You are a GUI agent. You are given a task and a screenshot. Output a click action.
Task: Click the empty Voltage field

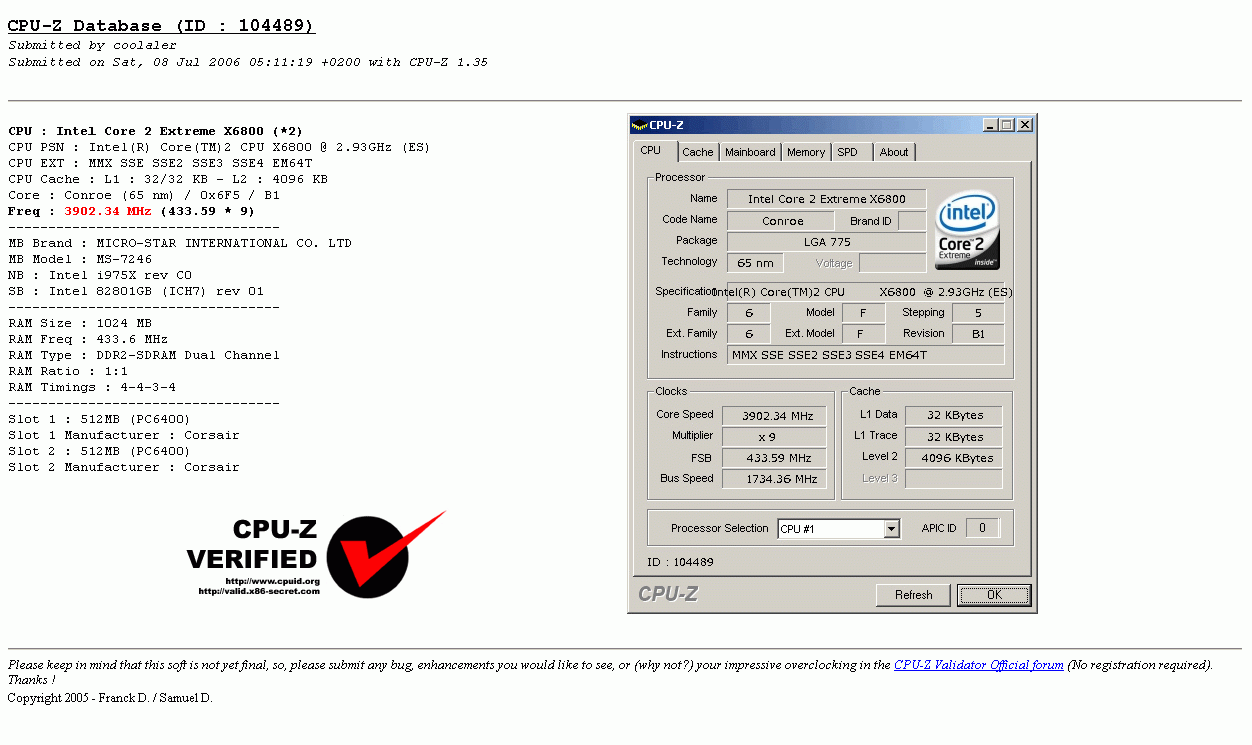click(892, 263)
